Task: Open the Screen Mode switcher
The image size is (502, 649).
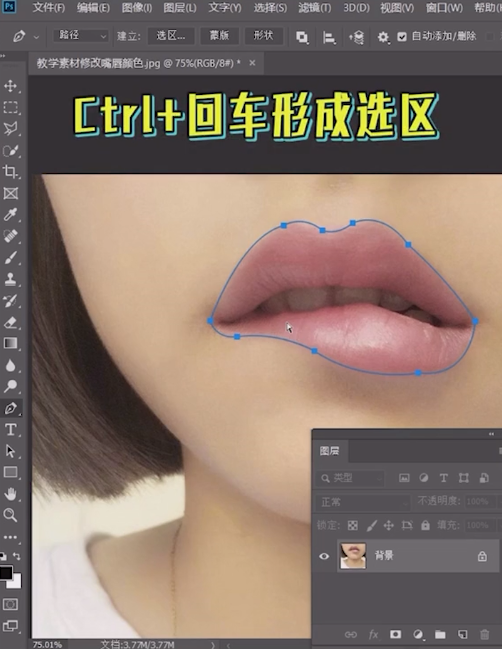Action: point(10,626)
